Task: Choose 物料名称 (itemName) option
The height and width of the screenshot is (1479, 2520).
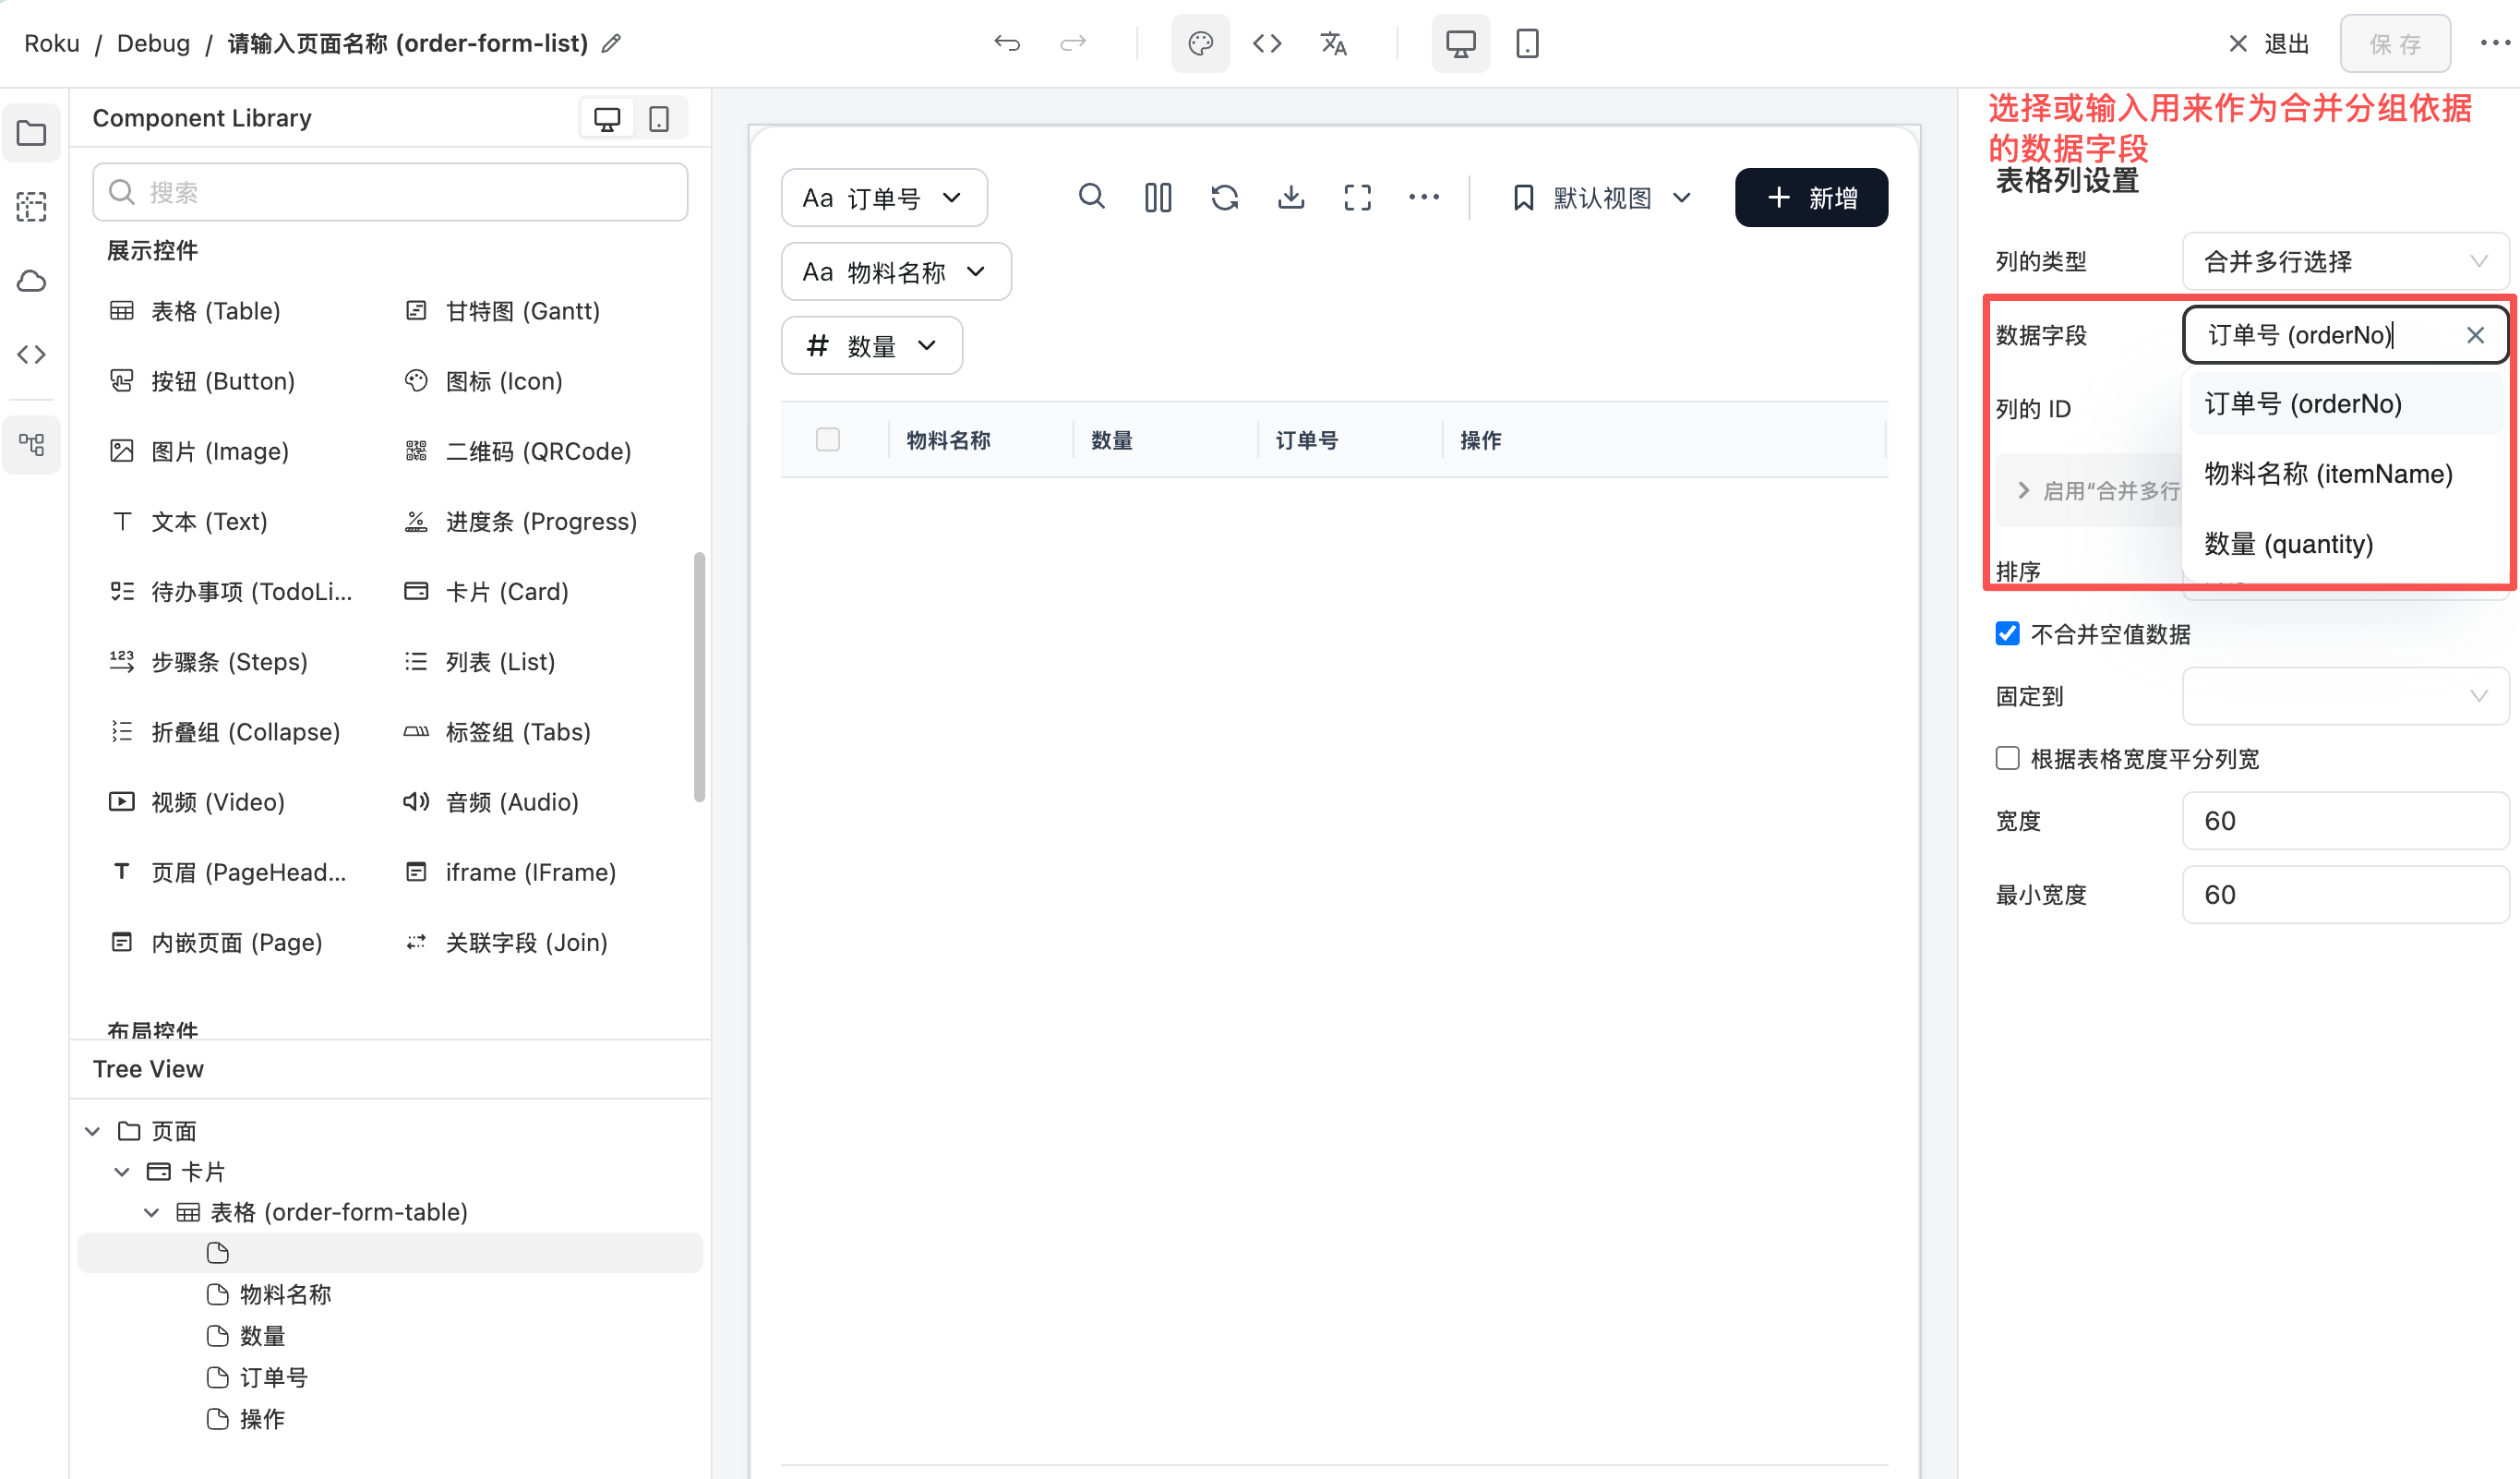Action: point(2345,474)
